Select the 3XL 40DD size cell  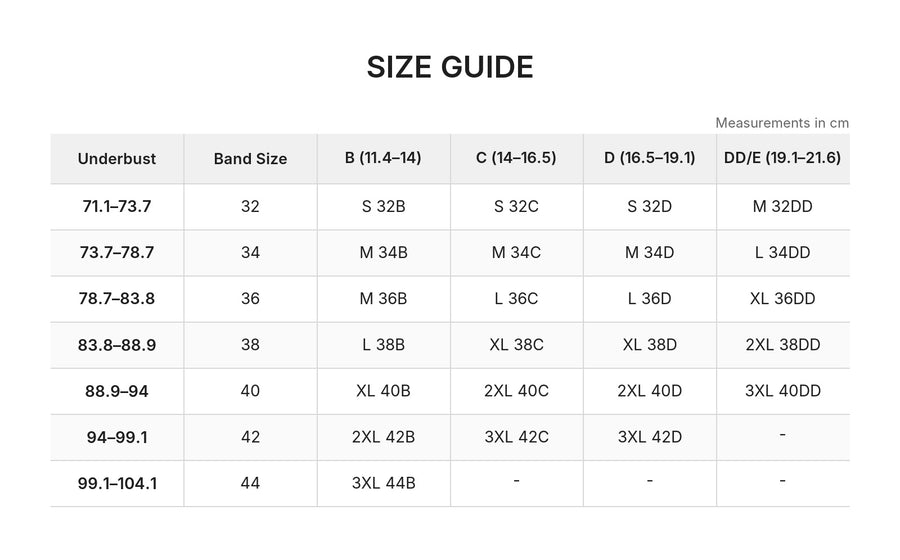783,391
